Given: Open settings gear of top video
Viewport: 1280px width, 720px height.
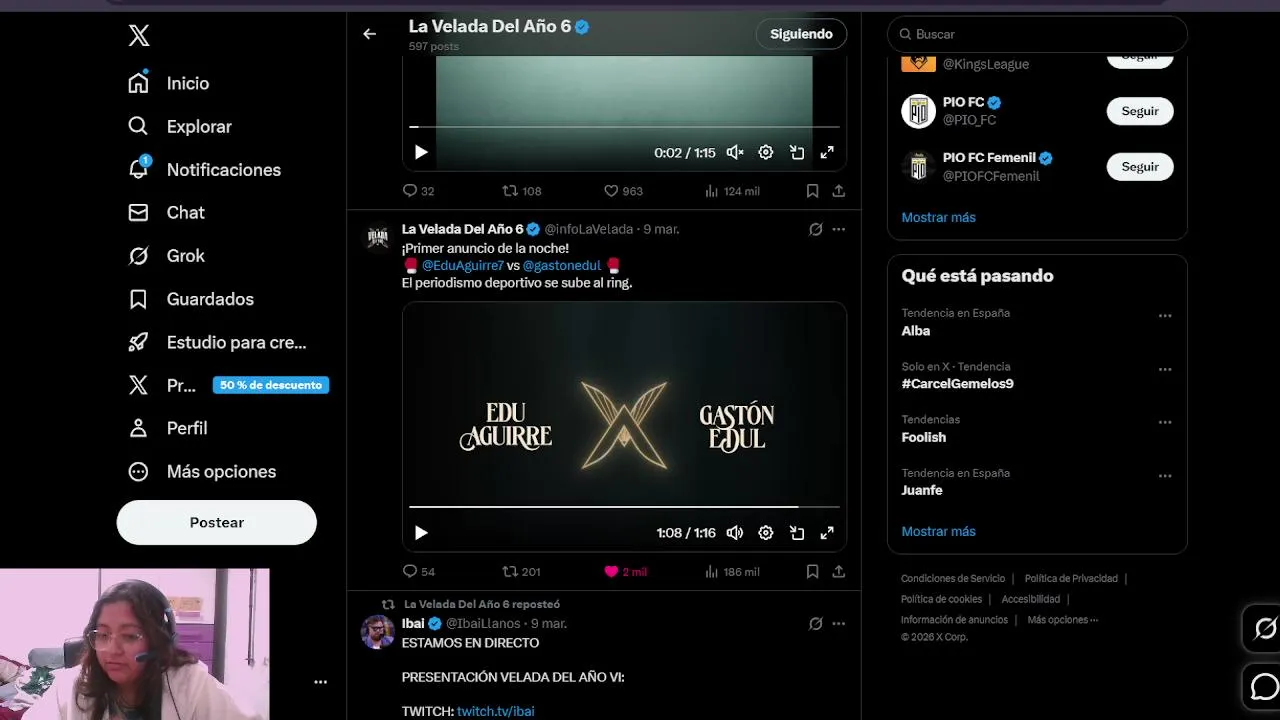Looking at the screenshot, I should 766,152.
